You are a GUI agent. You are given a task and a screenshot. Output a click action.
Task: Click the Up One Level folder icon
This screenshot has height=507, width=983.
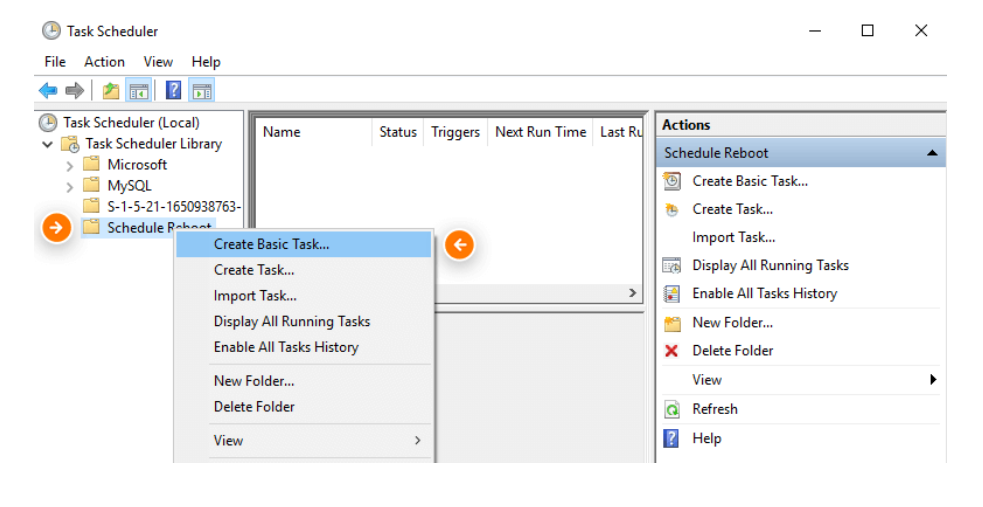coord(111,91)
